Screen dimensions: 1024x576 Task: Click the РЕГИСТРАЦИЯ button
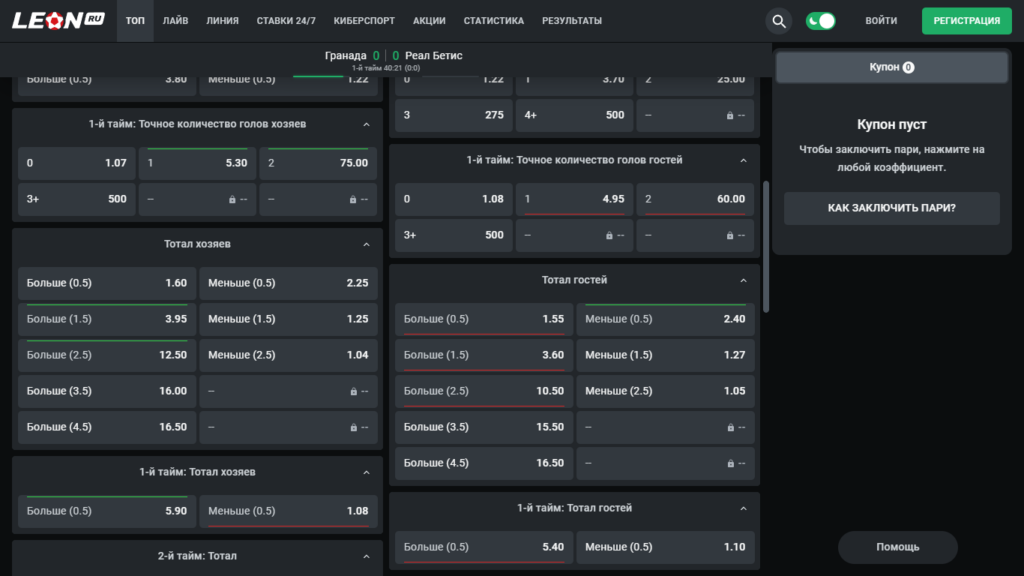pyautogui.click(x=967, y=21)
